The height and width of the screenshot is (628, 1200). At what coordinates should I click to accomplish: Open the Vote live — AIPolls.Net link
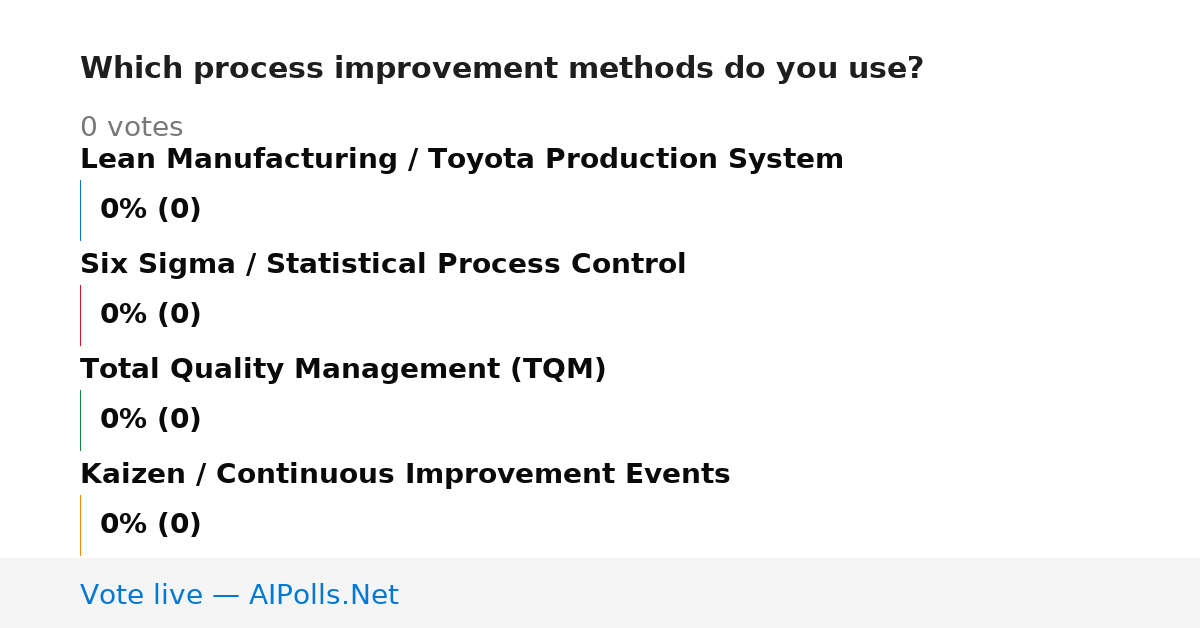239,595
